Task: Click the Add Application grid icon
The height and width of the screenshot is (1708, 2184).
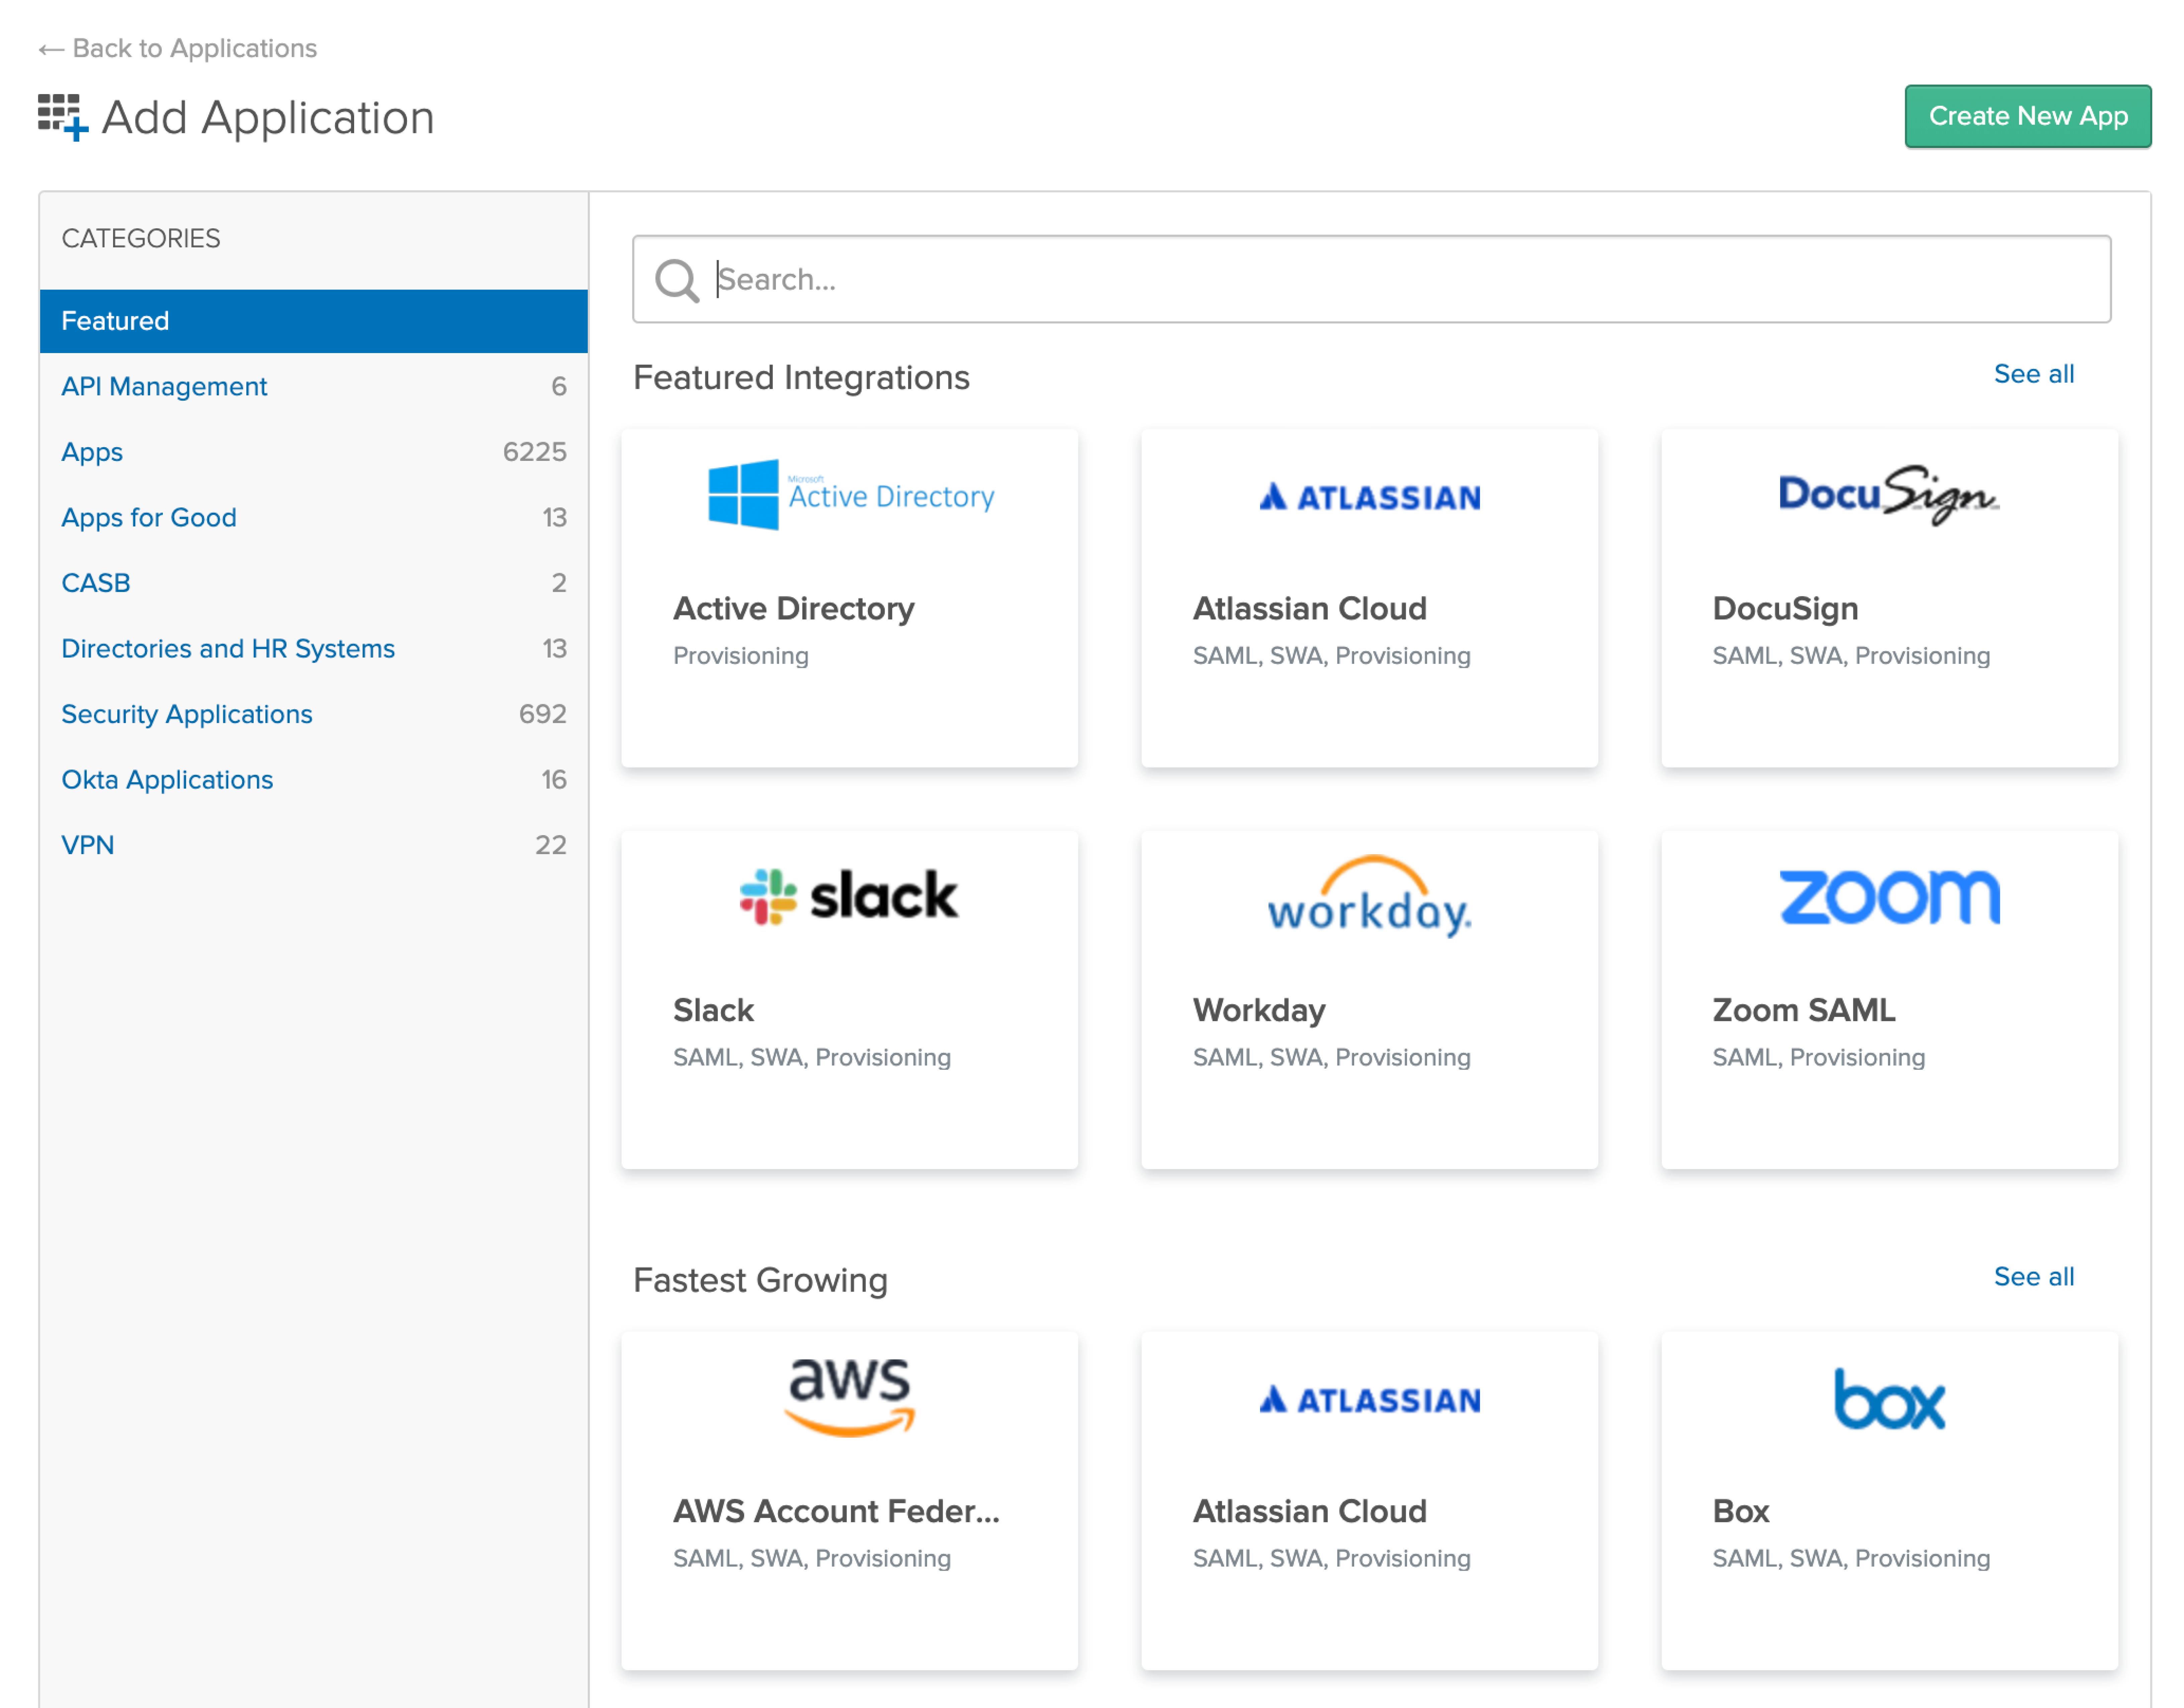Action: click(x=62, y=117)
